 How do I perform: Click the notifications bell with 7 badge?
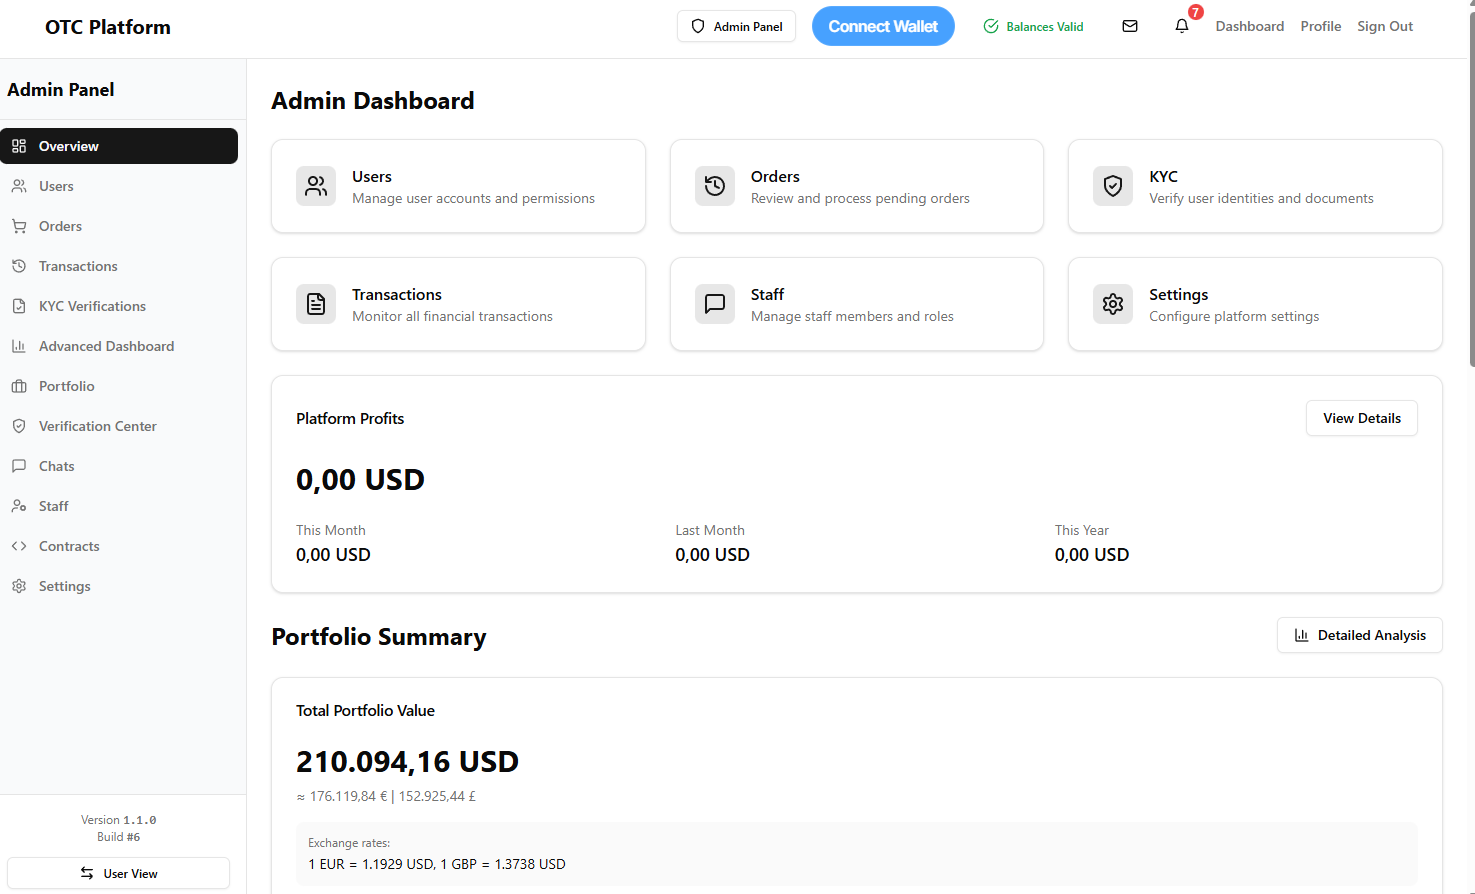[x=1181, y=27]
